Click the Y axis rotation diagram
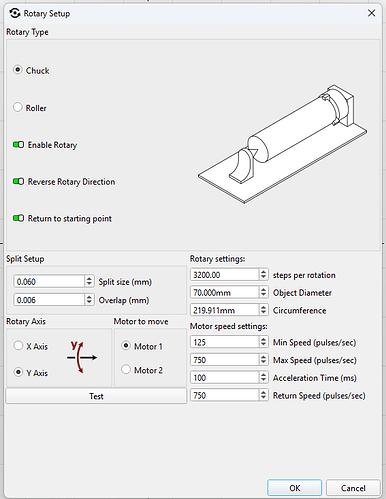The height and width of the screenshot is (499, 386). (82, 357)
